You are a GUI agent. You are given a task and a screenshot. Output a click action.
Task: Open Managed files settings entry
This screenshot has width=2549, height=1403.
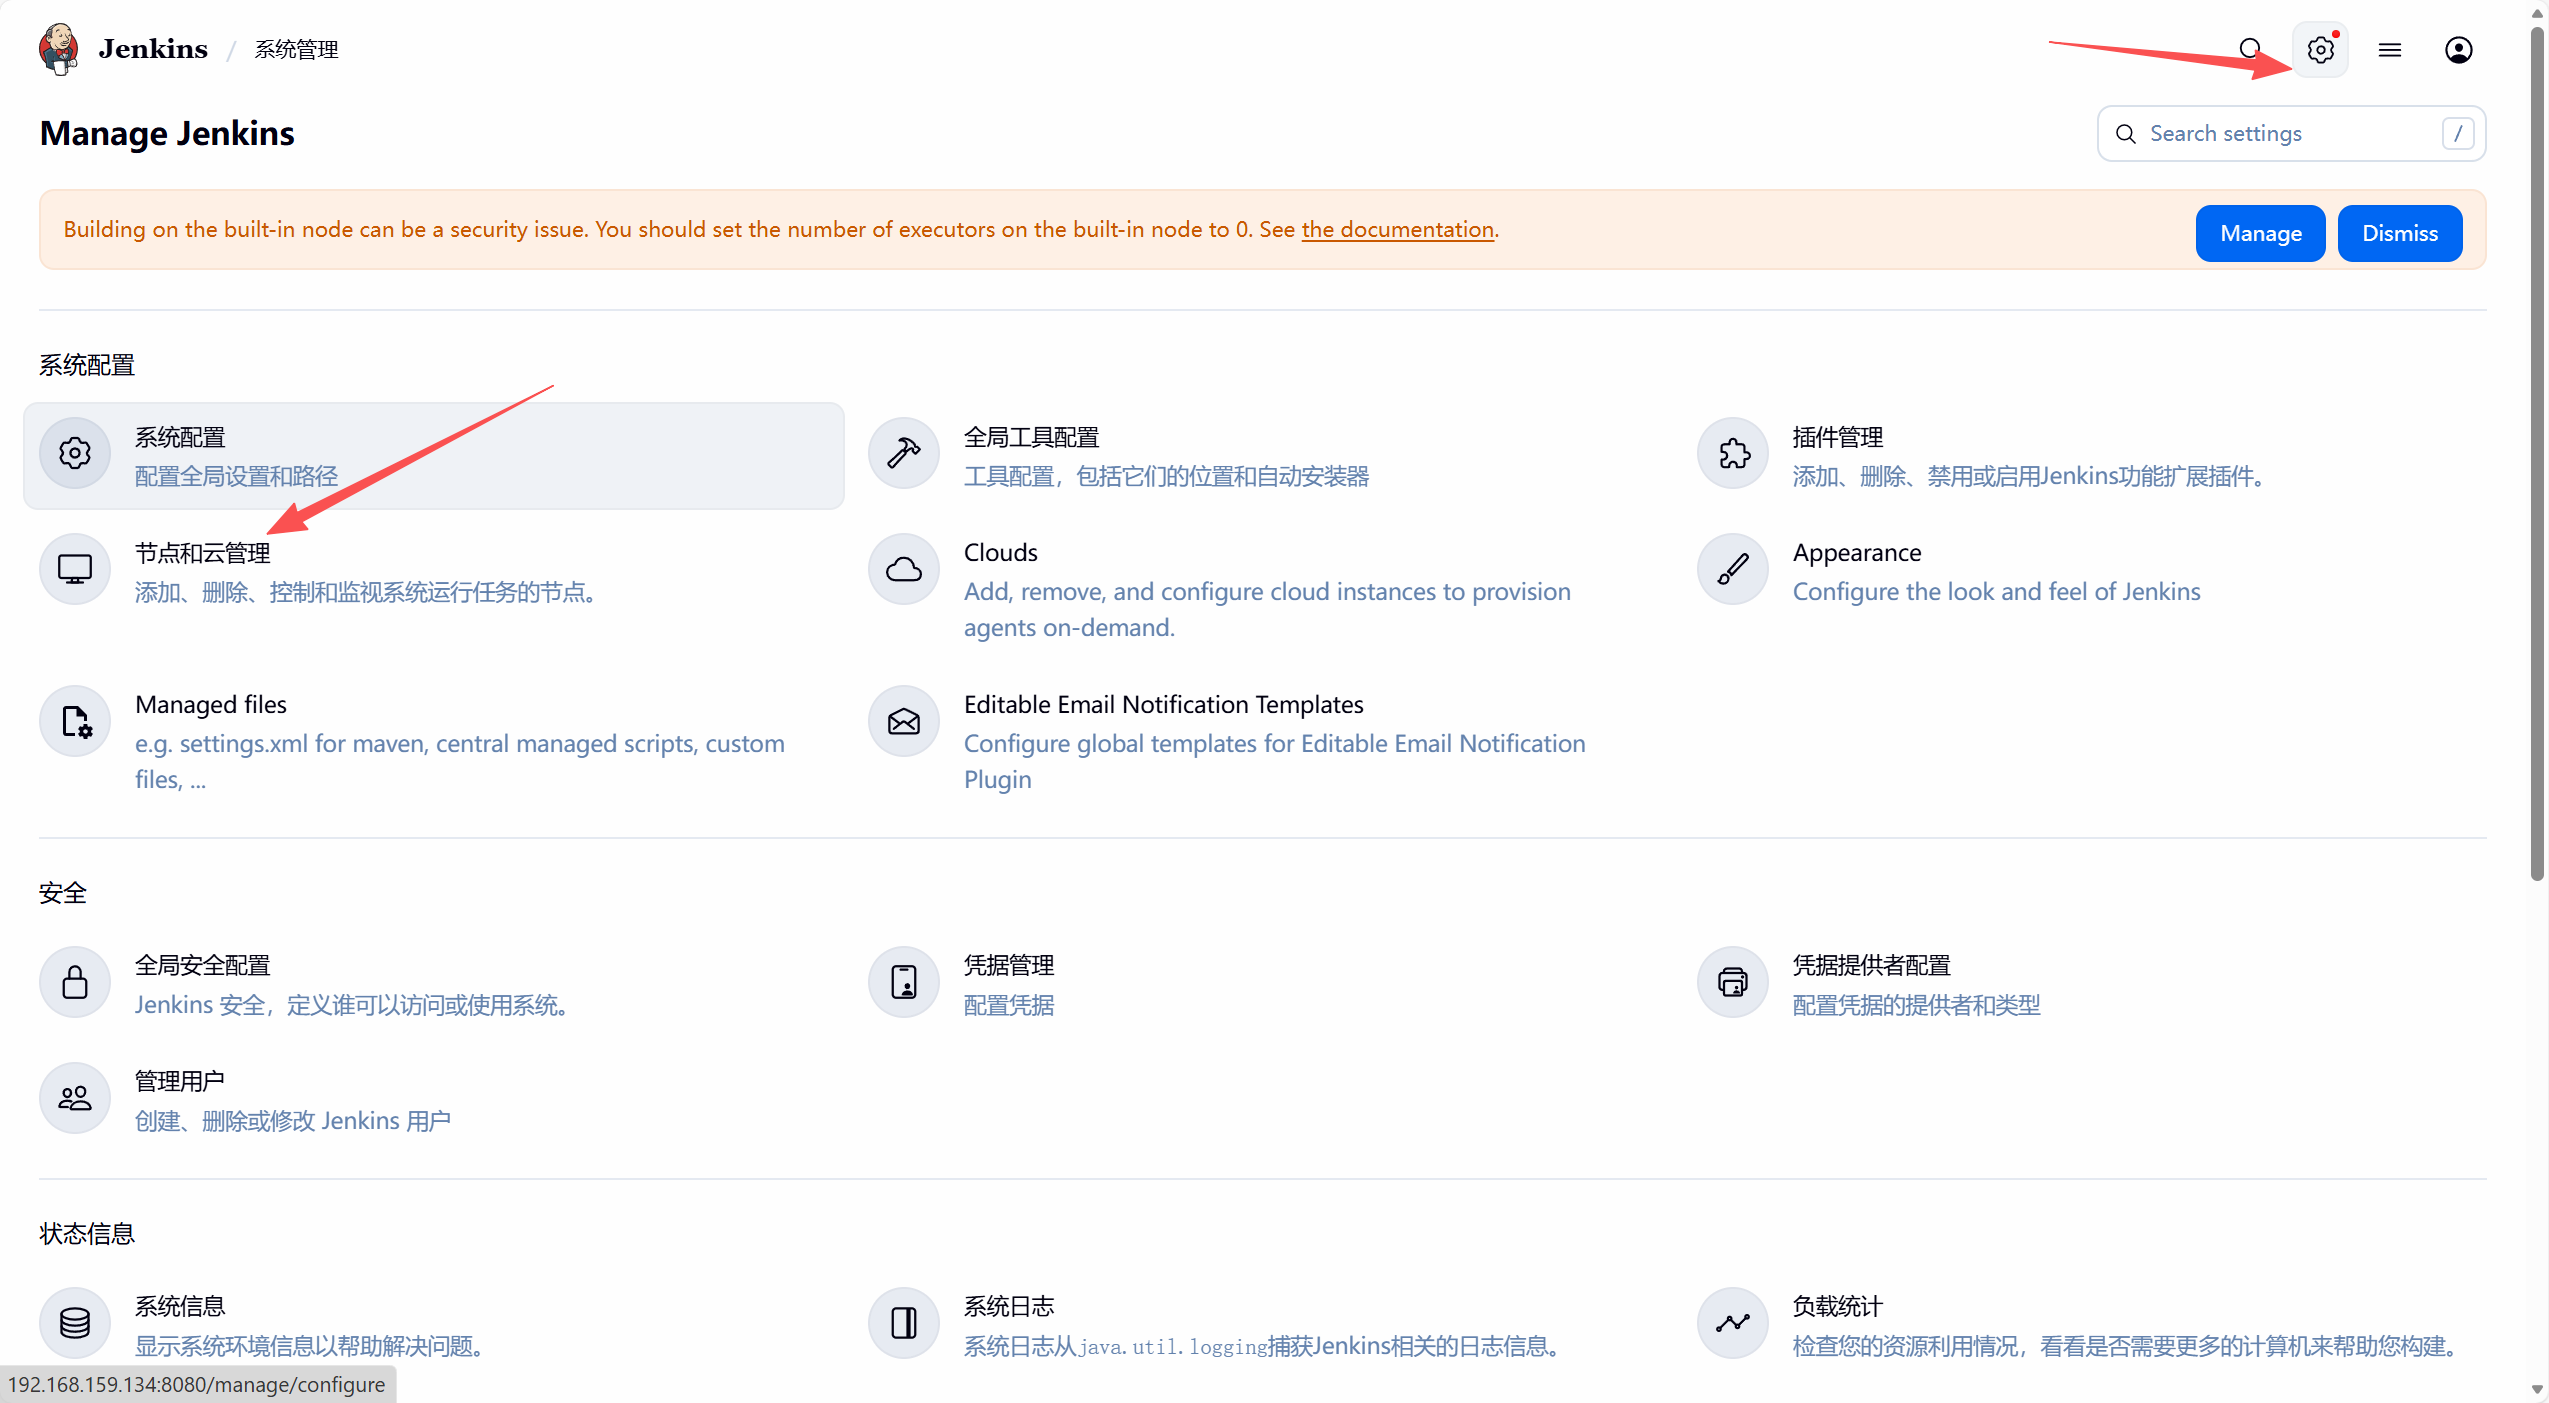point(211,704)
